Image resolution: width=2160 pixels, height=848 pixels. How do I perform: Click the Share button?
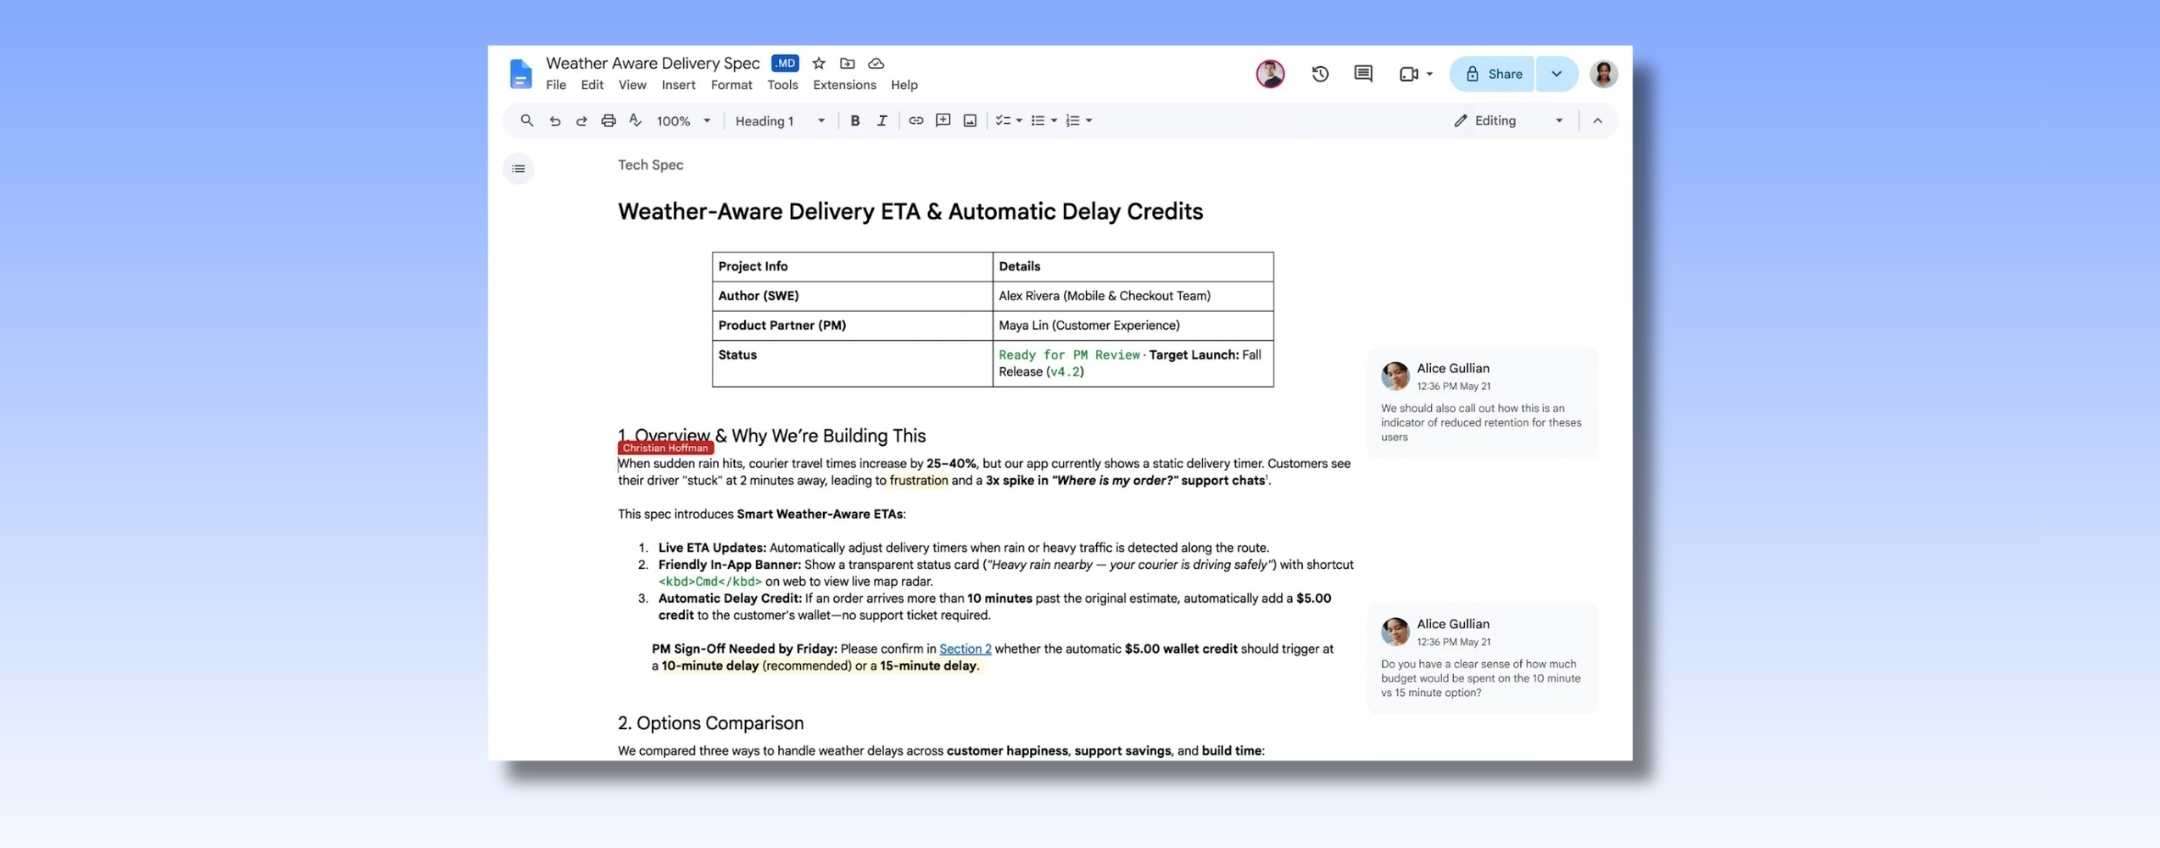pos(1492,74)
